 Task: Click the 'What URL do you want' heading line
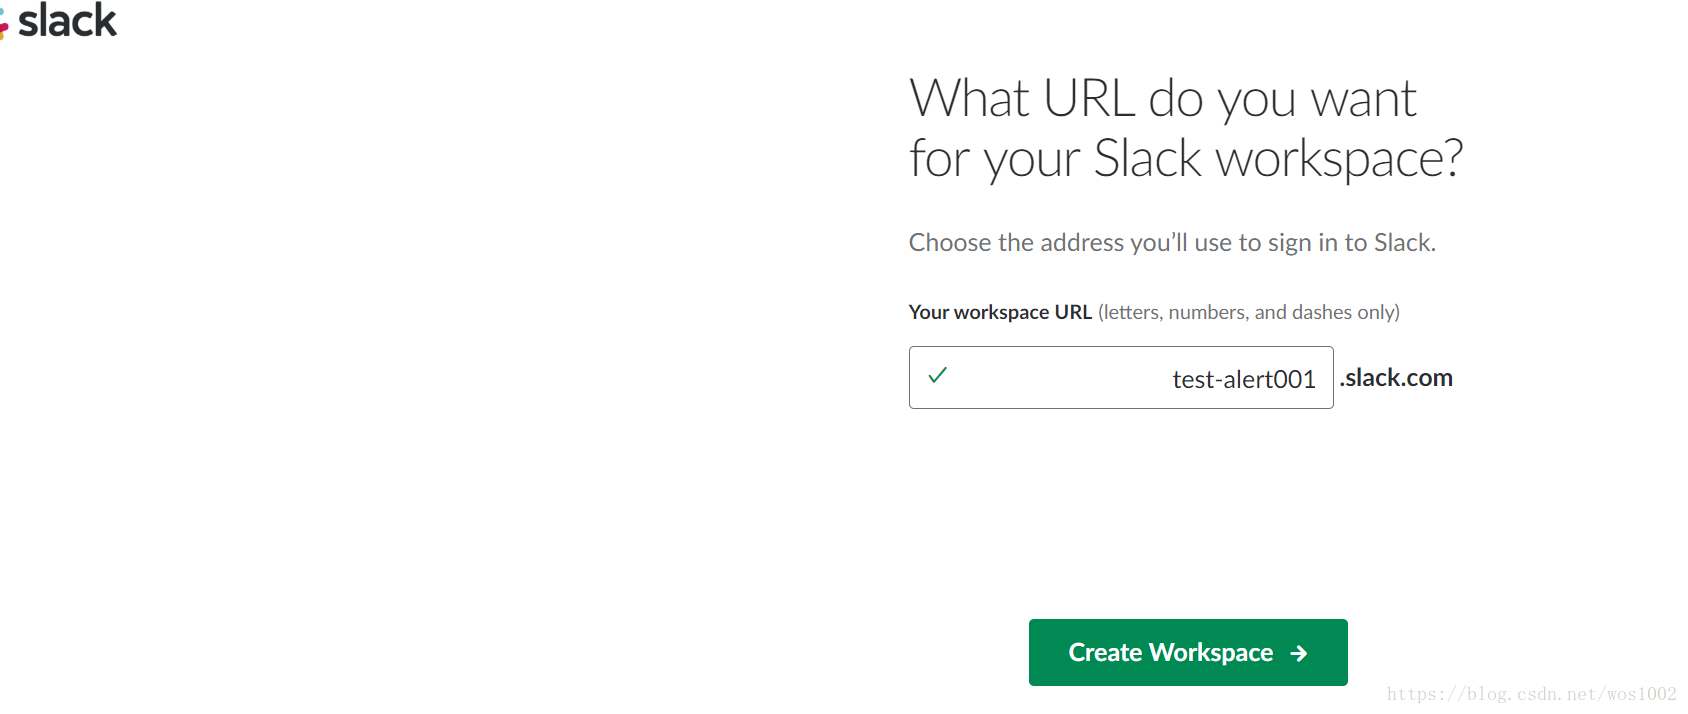tap(1163, 100)
